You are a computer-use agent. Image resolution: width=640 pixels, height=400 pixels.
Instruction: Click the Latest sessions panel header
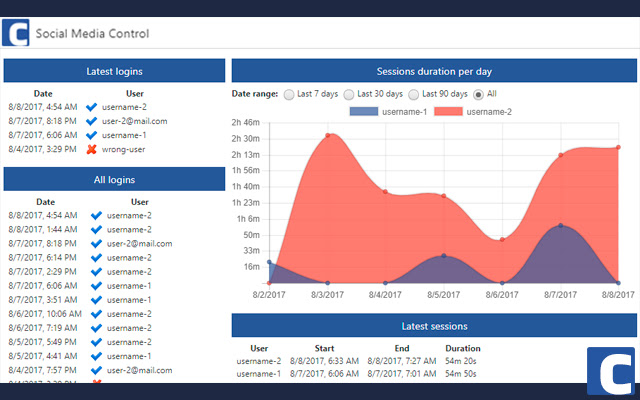(434, 325)
